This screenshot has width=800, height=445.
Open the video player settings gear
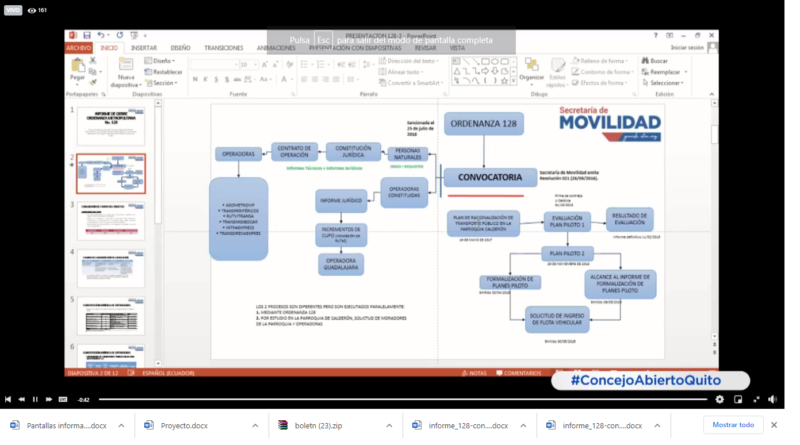pos(720,399)
